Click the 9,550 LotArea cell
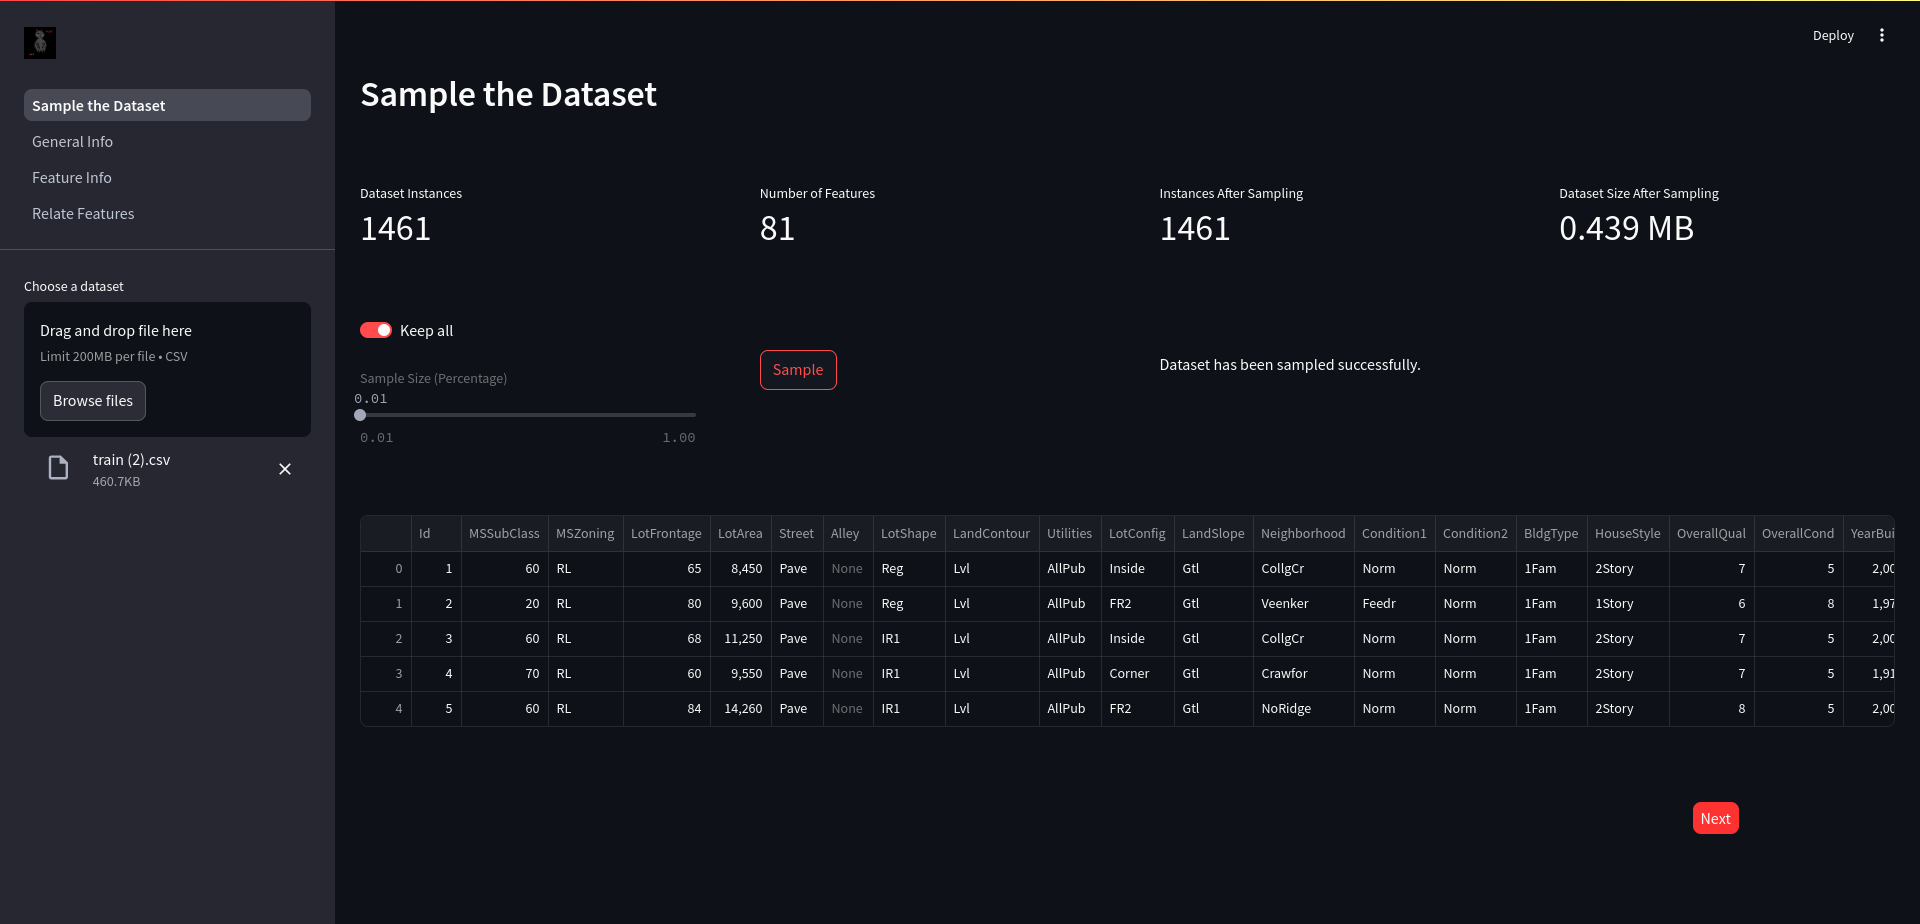The height and width of the screenshot is (924, 1920). (x=740, y=674)
